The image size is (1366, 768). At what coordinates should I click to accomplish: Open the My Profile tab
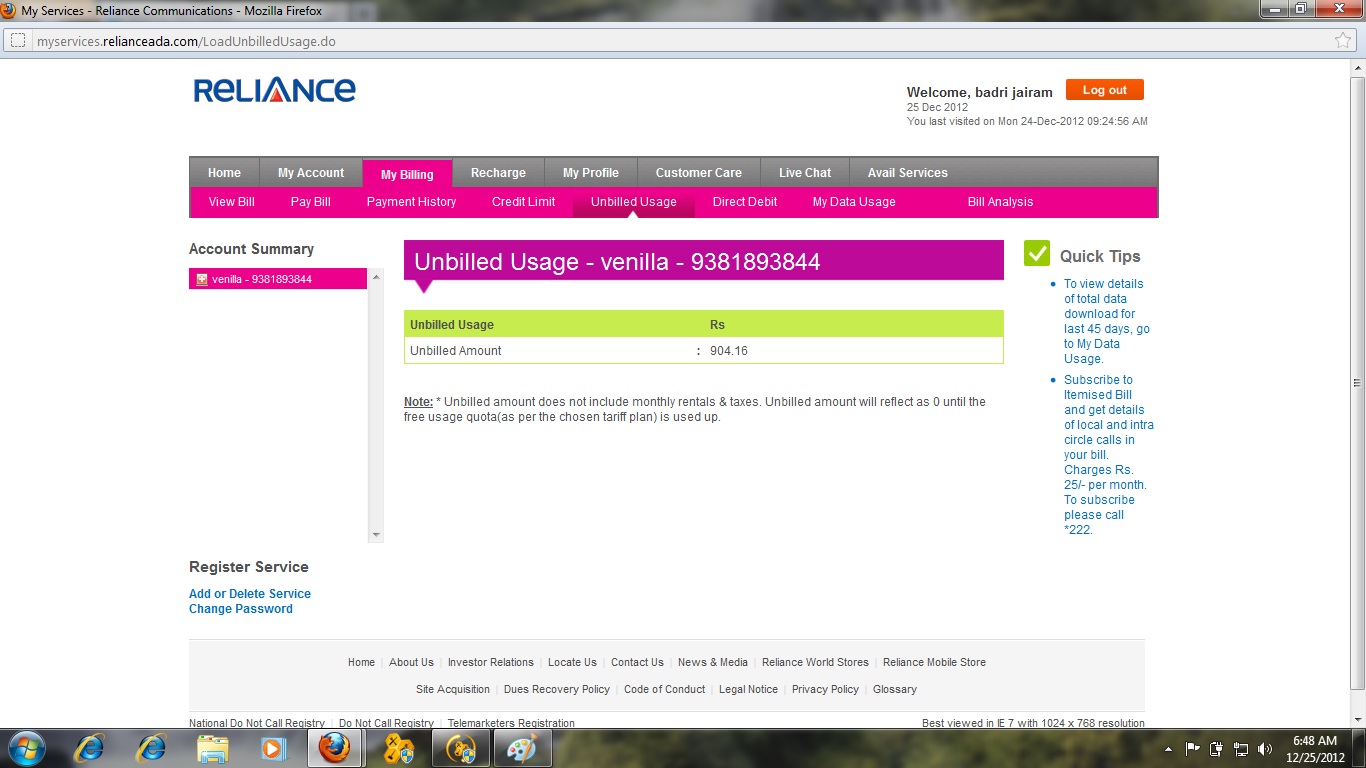point(591,173)
